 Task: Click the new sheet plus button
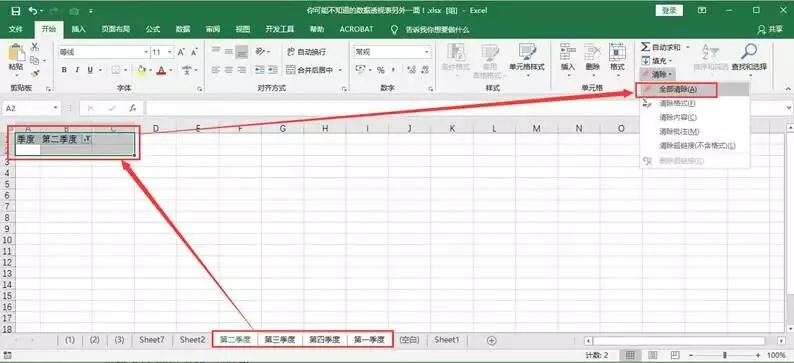point(491,341)
